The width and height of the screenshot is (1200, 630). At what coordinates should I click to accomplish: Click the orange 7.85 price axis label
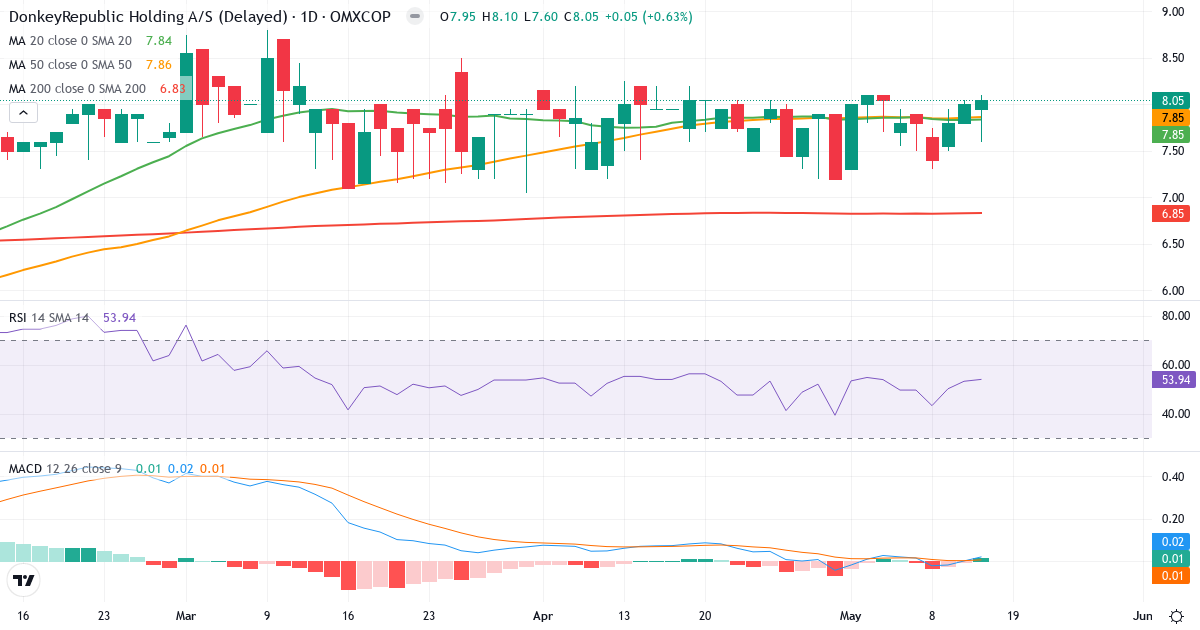pyautogui.click(x=1173, y=117)
